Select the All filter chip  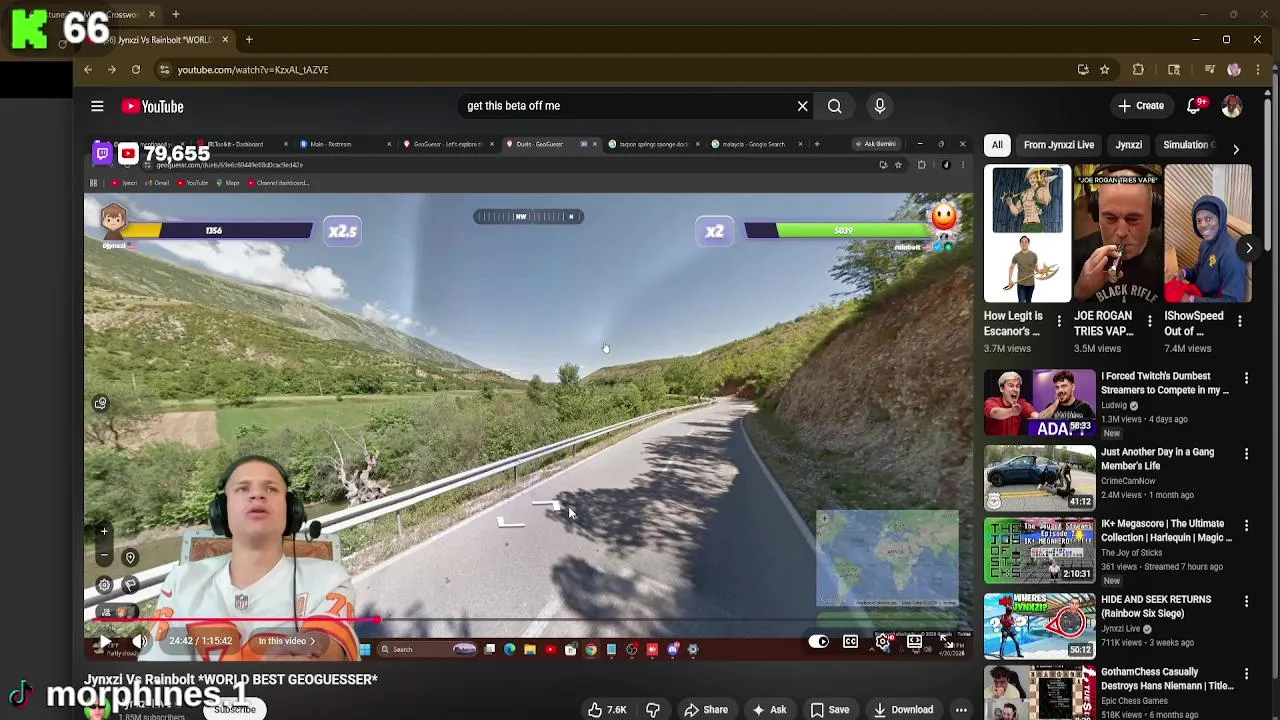997,145
